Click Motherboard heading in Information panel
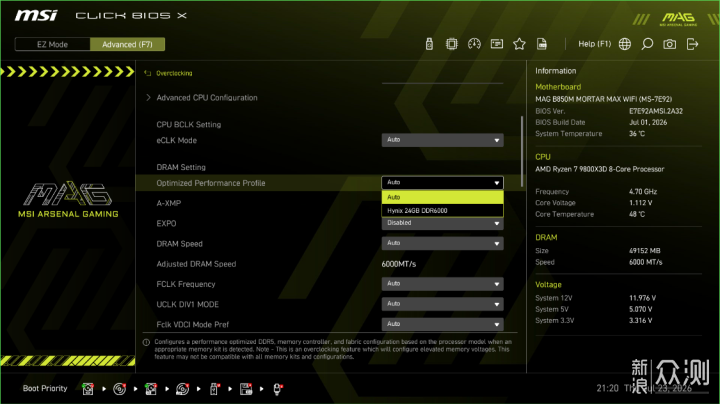Viewport: 720px width, 404px height. (x=558, y=87)
